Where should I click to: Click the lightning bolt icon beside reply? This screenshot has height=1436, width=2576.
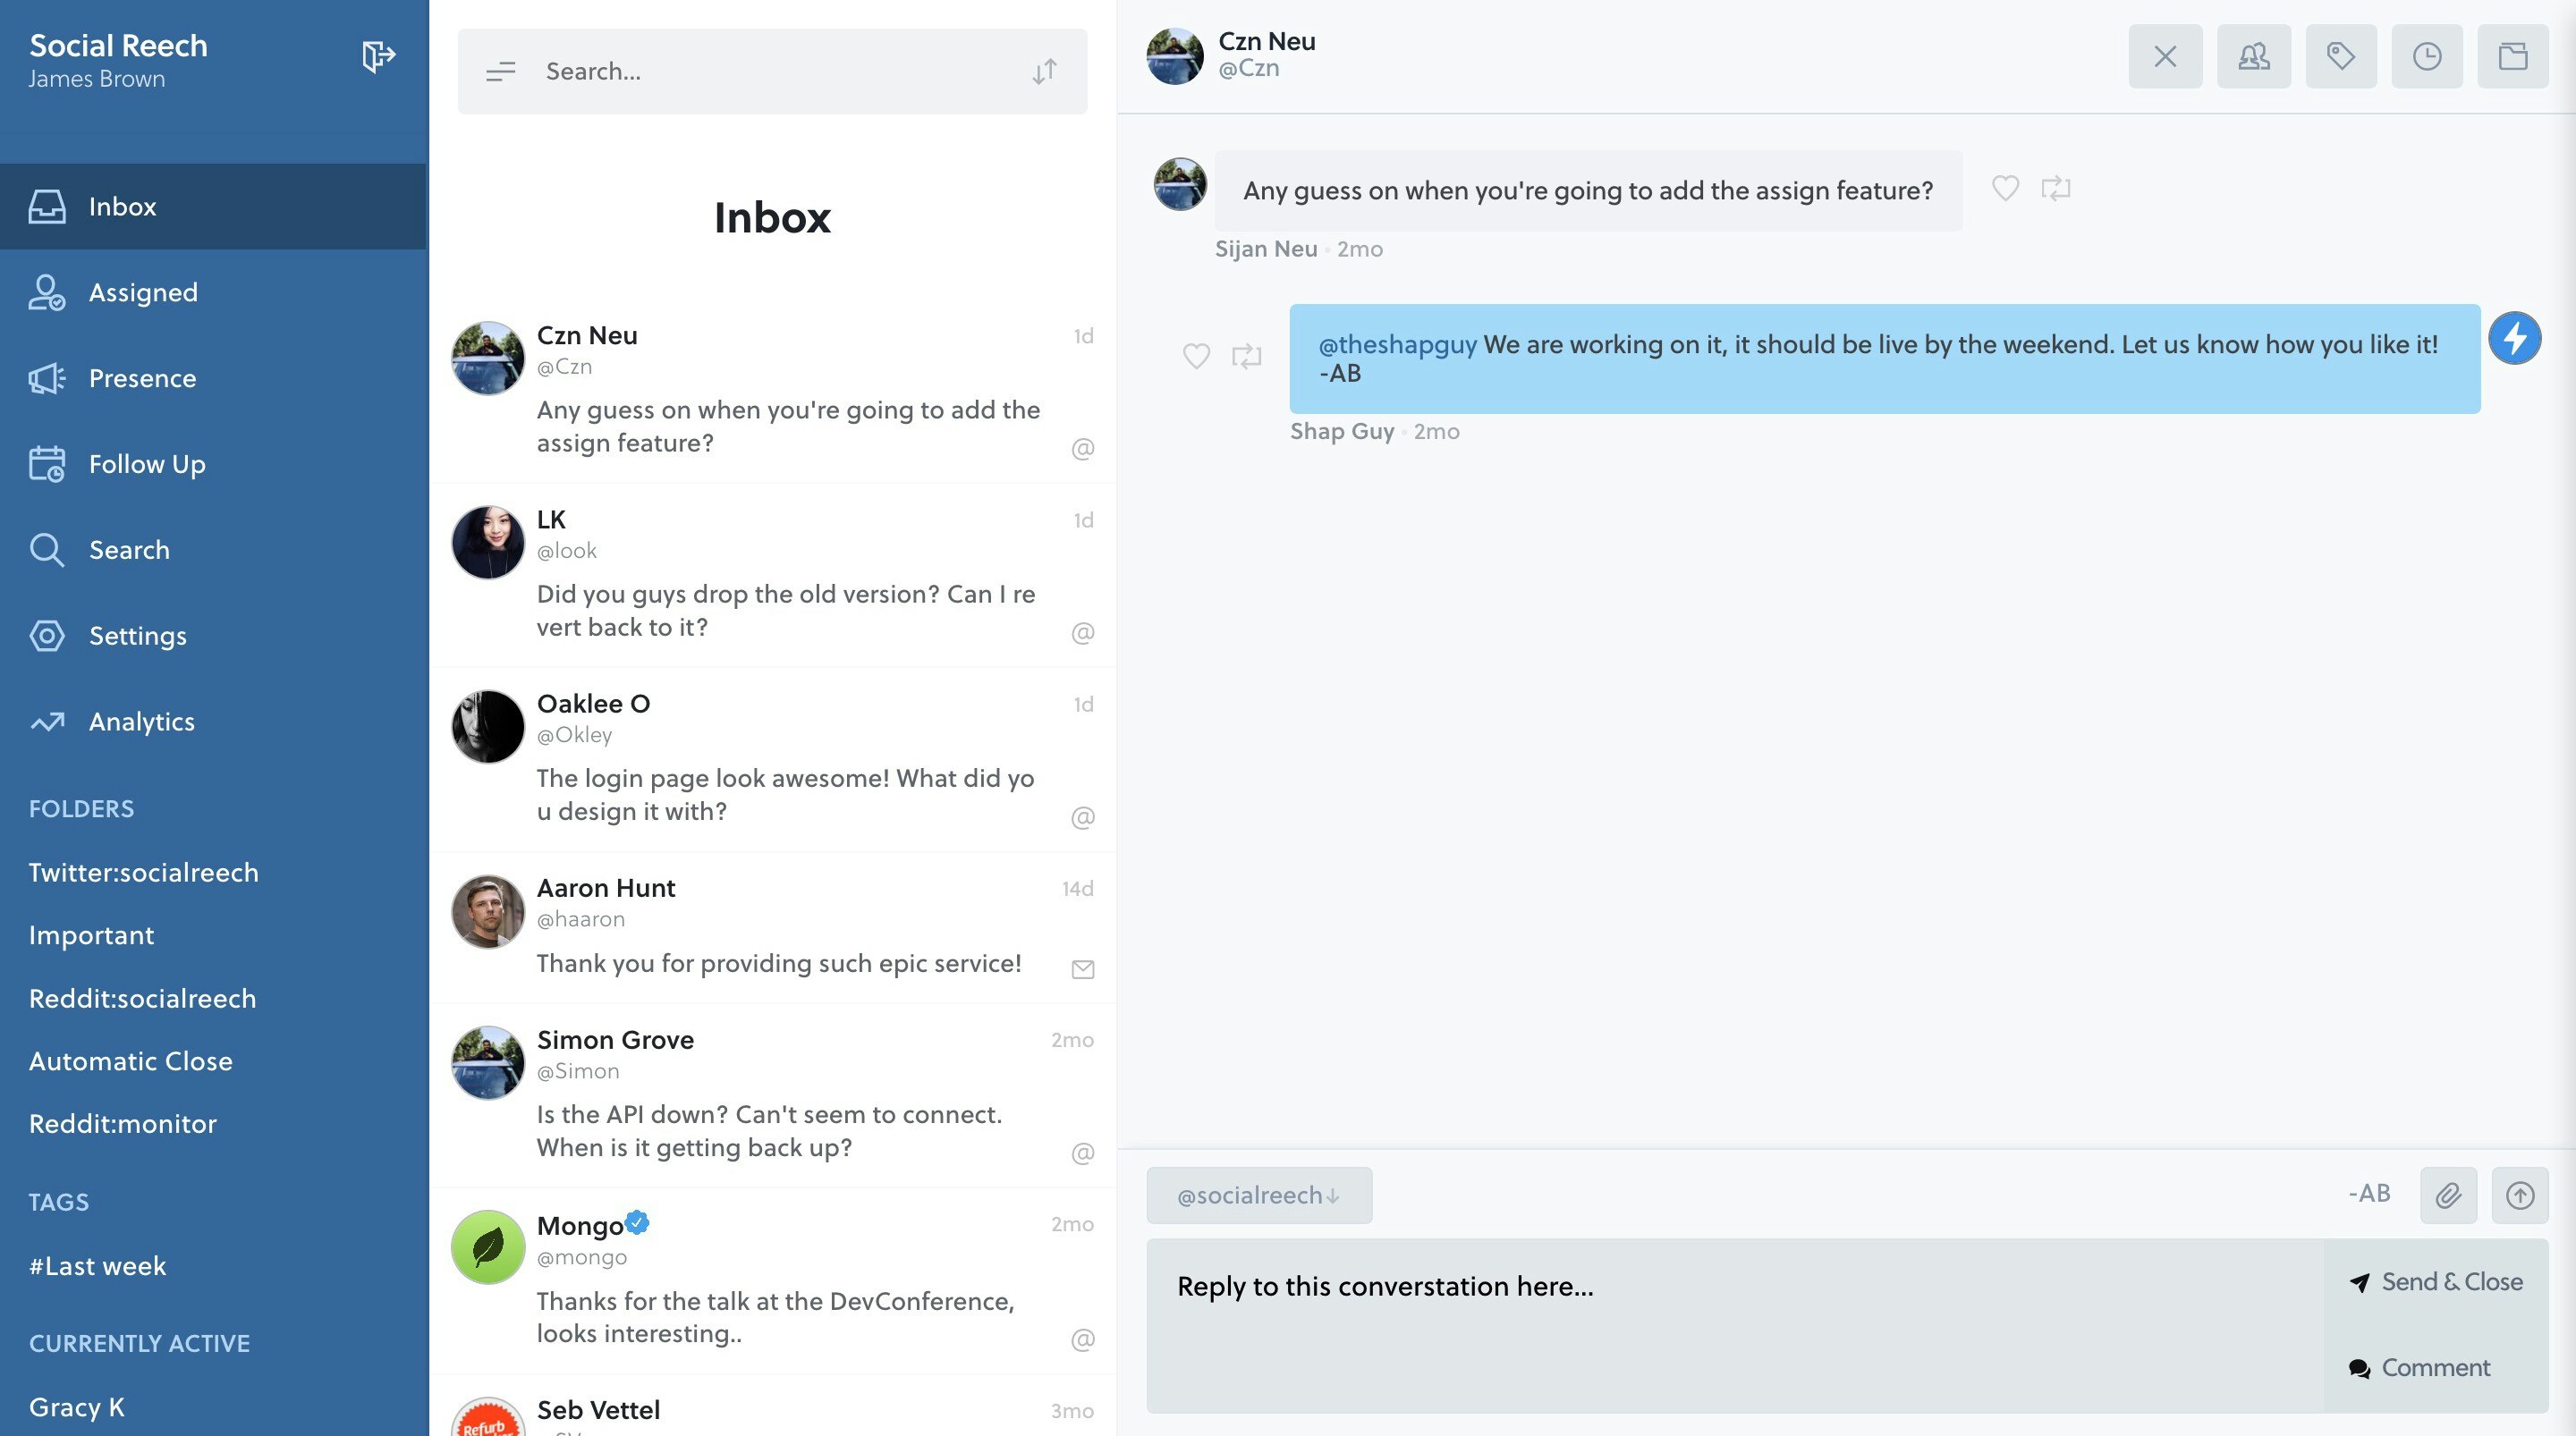point(2514,338)
